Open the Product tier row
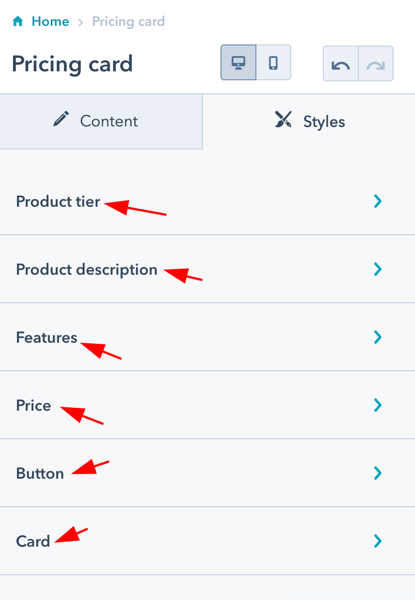Screen dimensions: 415x600 click(207, 201)
